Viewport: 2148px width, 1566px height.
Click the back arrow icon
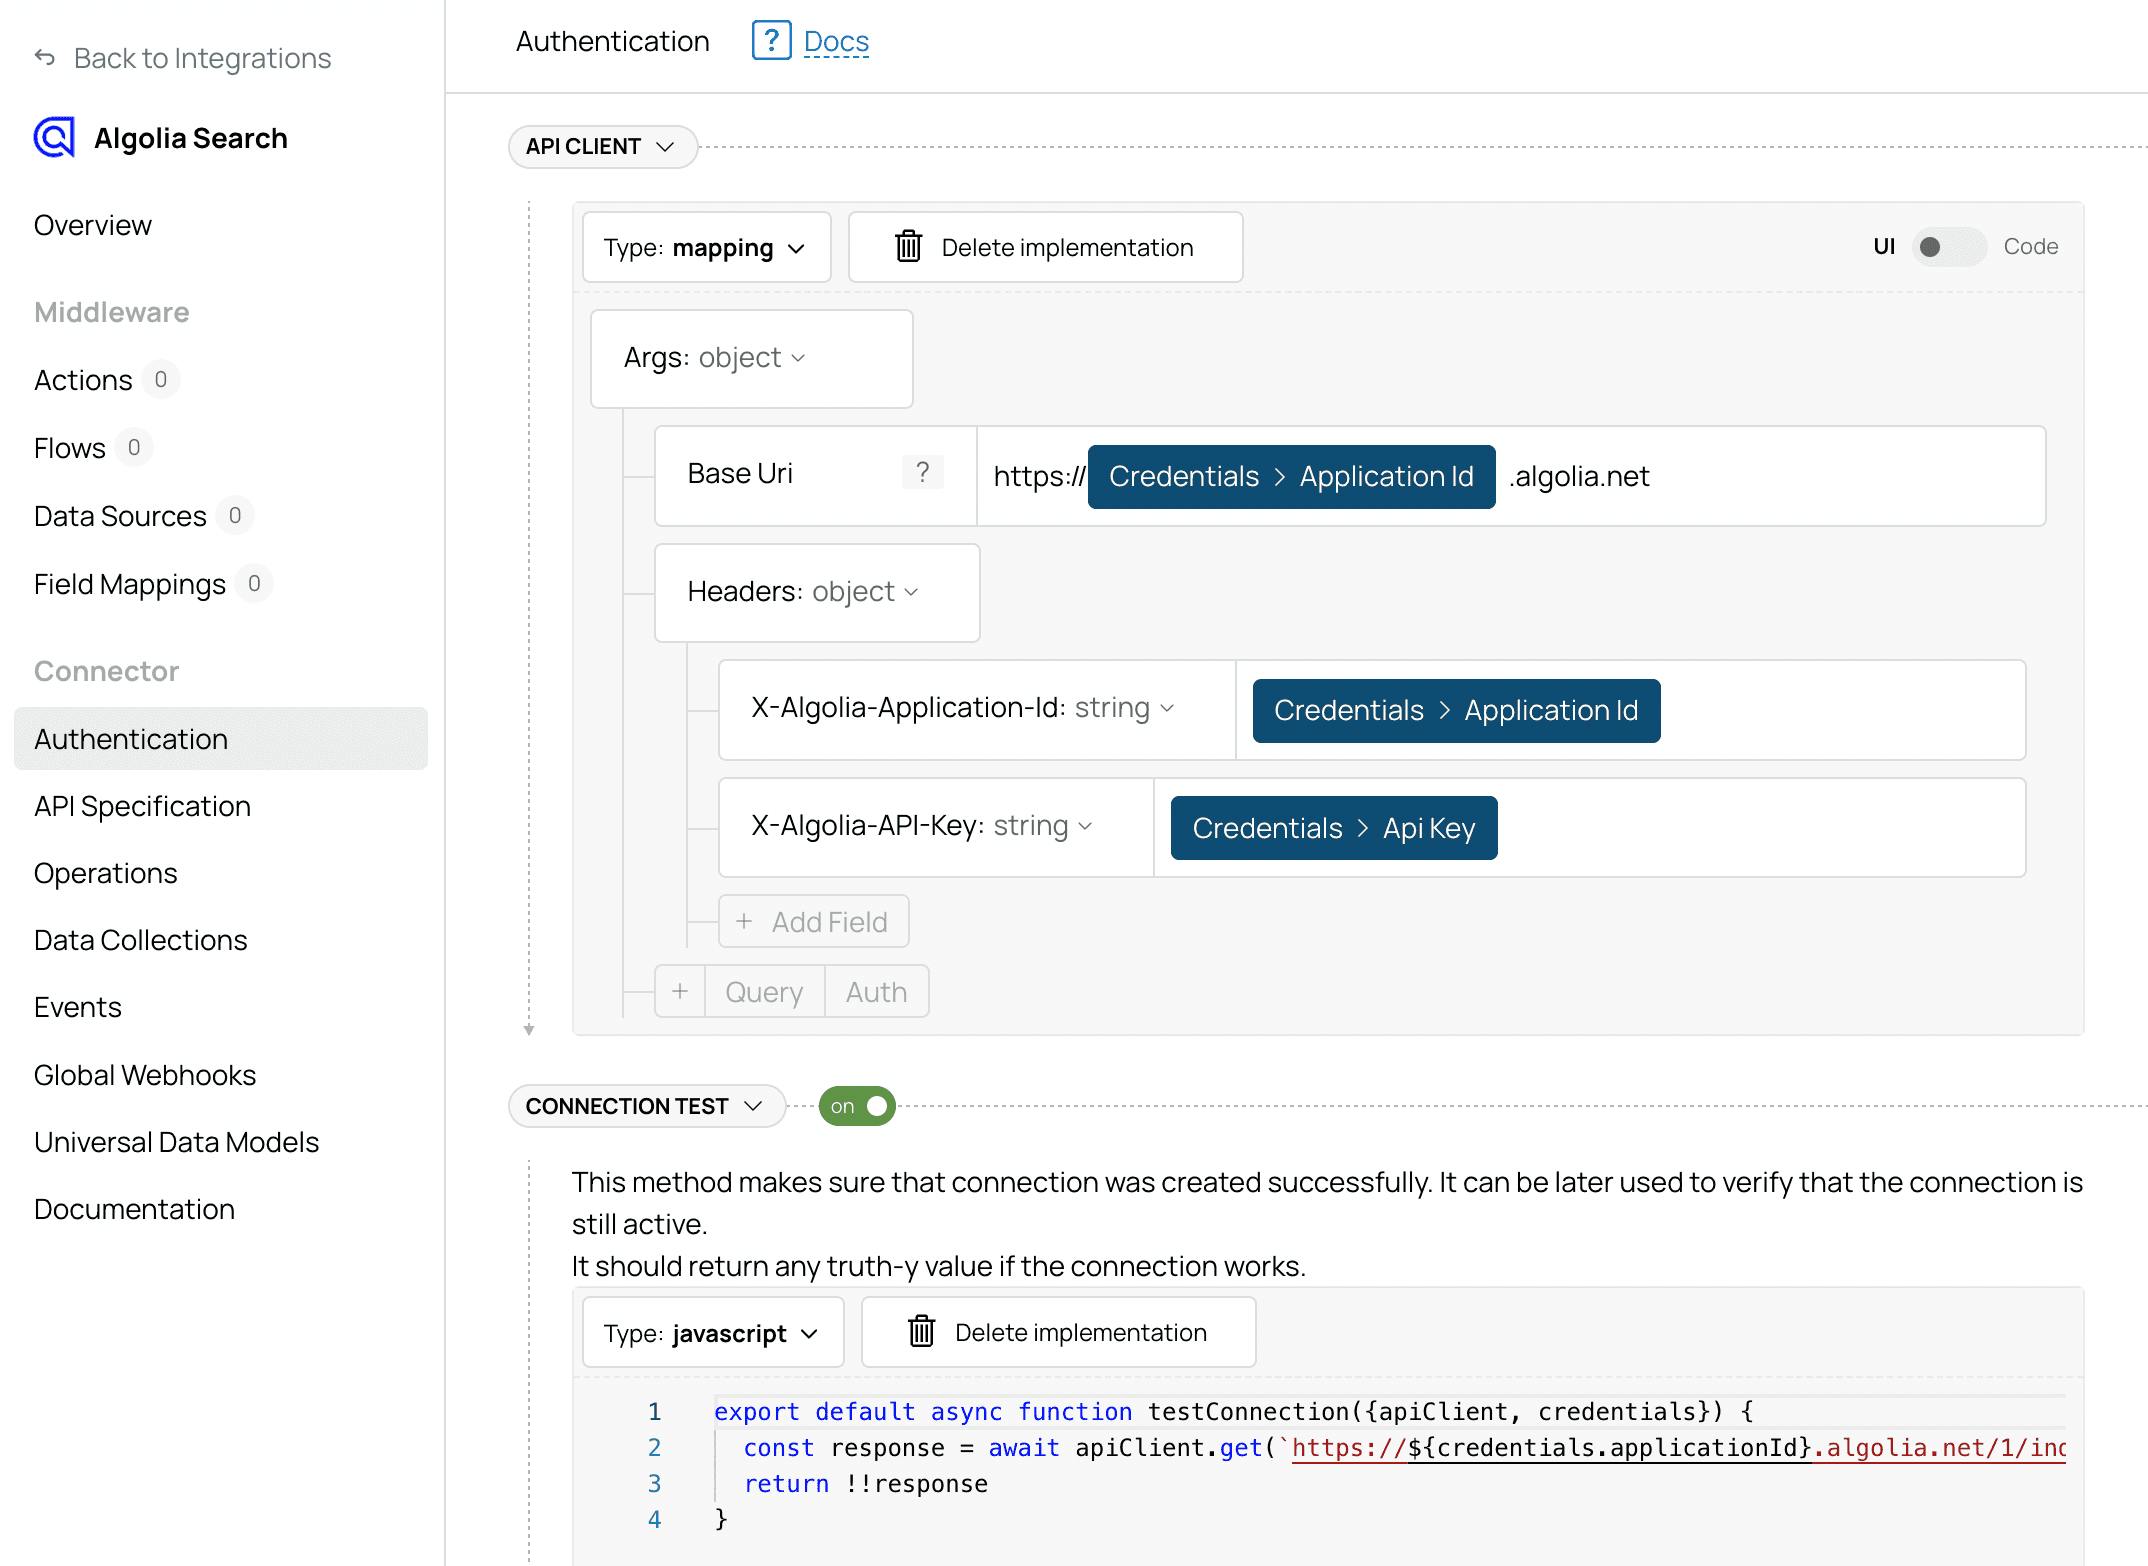click(x=44, y=58)
